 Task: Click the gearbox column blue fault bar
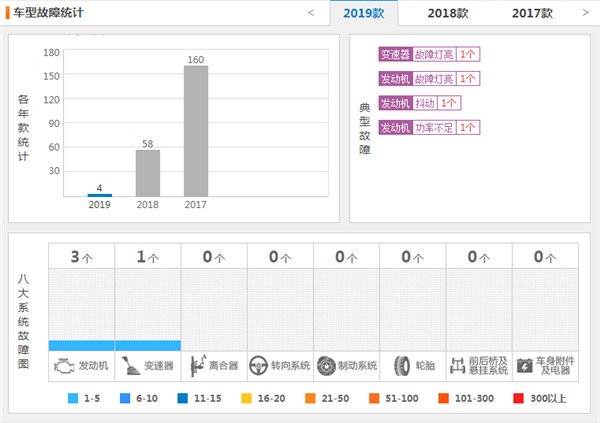click(148, 346)
